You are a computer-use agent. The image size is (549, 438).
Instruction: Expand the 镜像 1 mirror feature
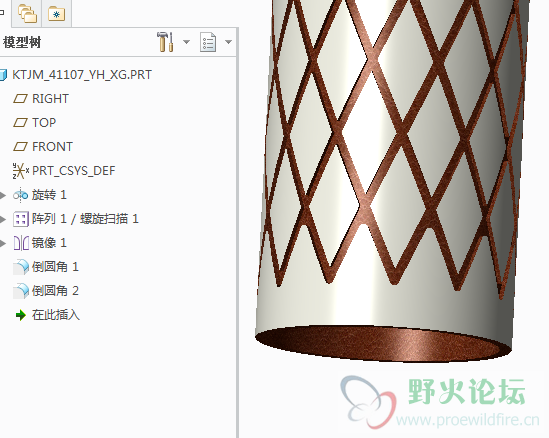tap(3, 243)
